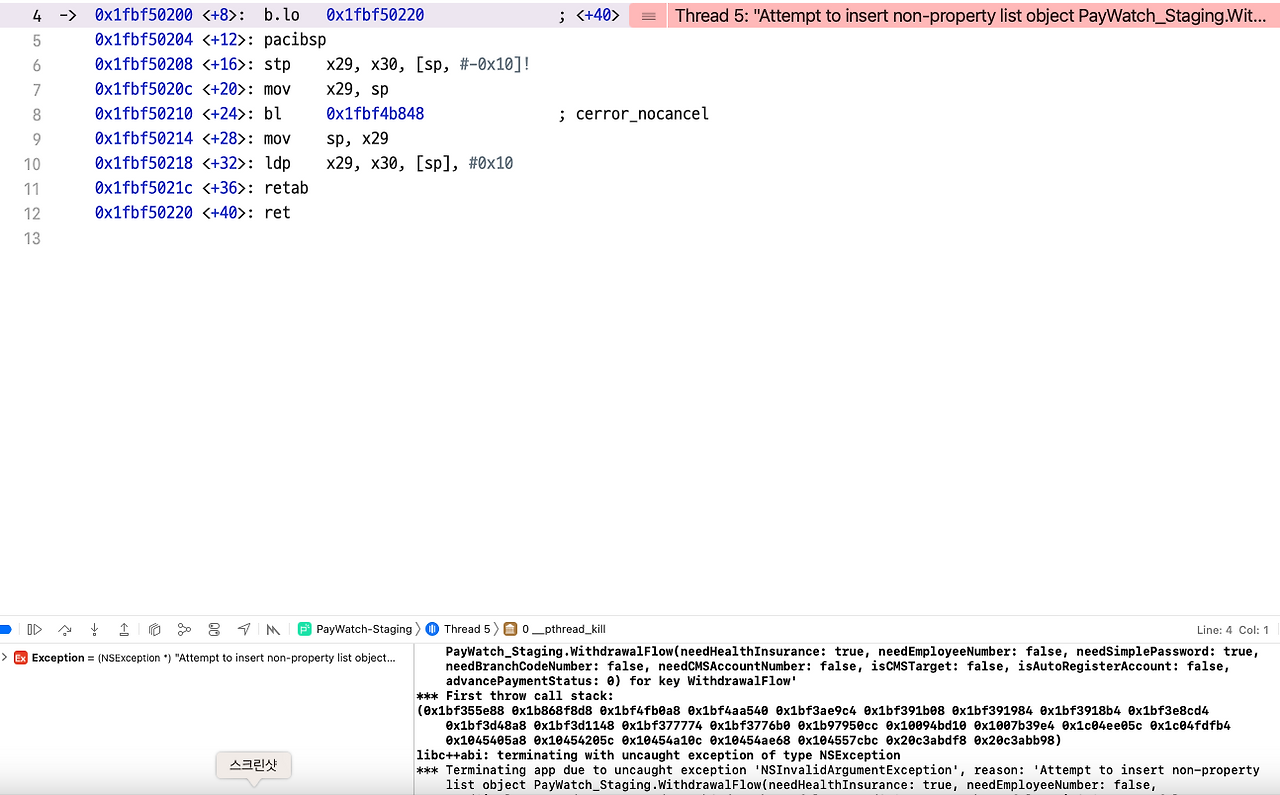The height and width of the screenshot is (795, 1280).
Task: Set a breakpoint on line 6
Action: coord(36,64)
